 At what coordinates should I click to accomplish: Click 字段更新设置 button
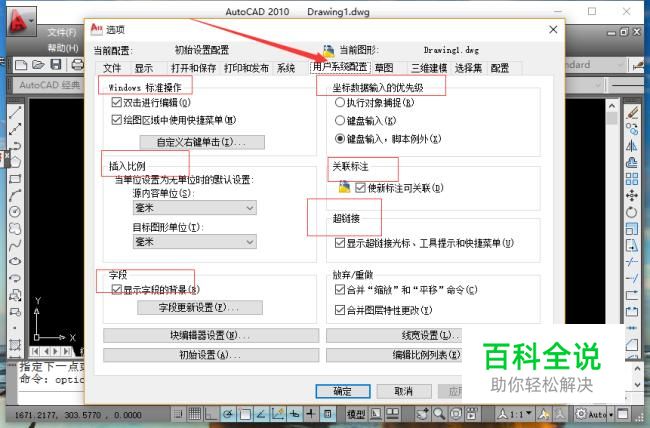coord(200,307)
